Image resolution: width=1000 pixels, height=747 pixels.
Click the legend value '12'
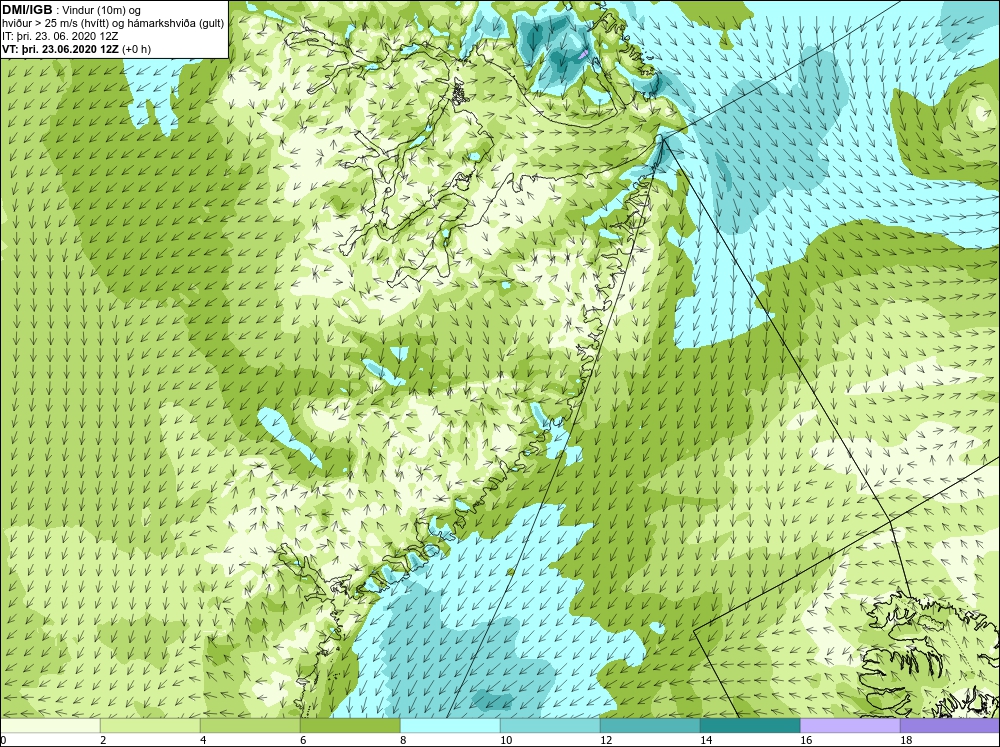606,740
